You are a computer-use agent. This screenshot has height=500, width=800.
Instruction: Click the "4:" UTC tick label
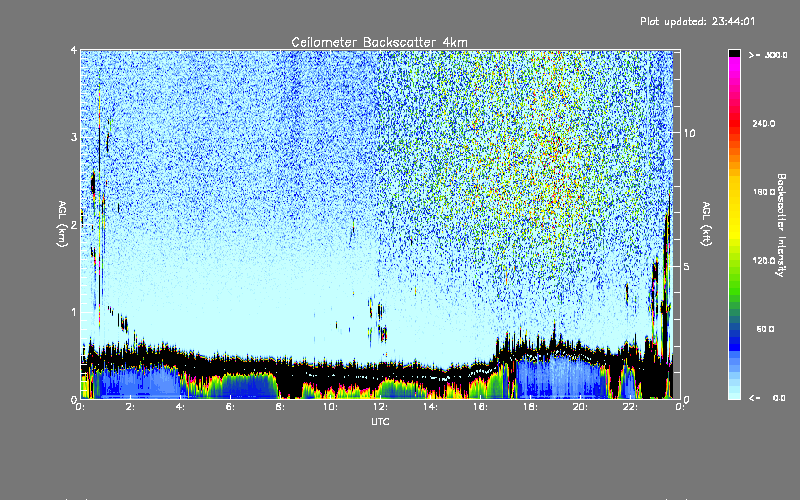(180, 407)
